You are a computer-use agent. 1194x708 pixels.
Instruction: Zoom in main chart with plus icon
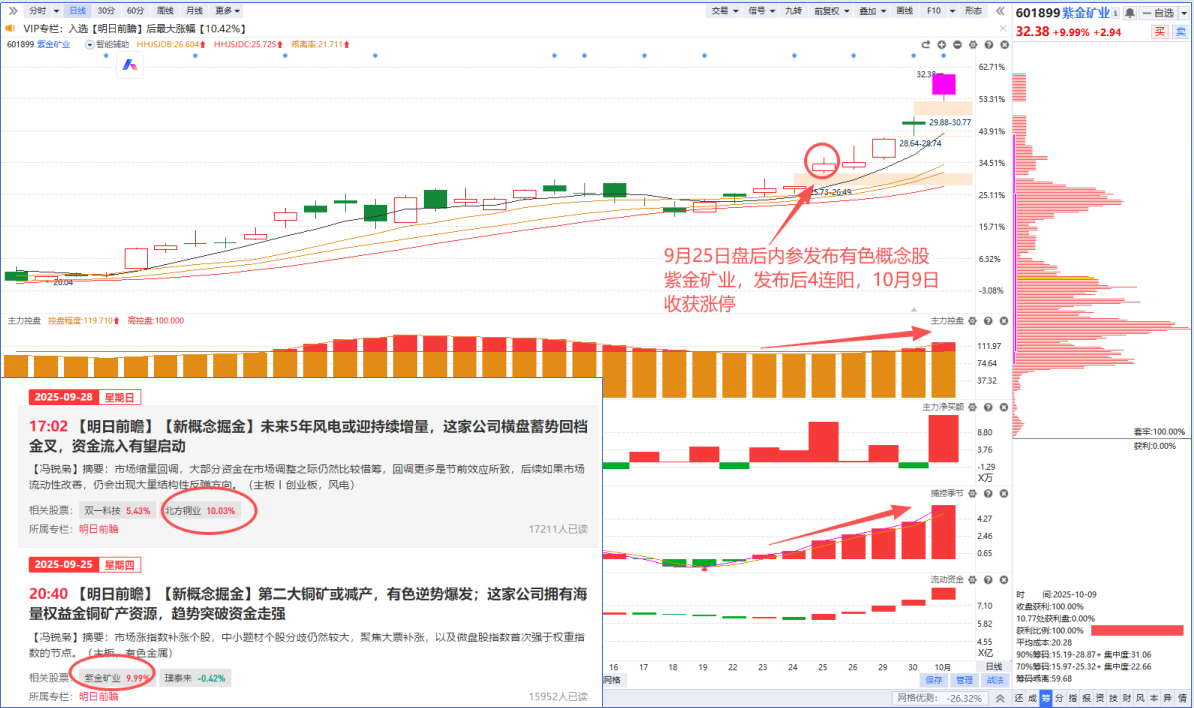coord(941,45)
